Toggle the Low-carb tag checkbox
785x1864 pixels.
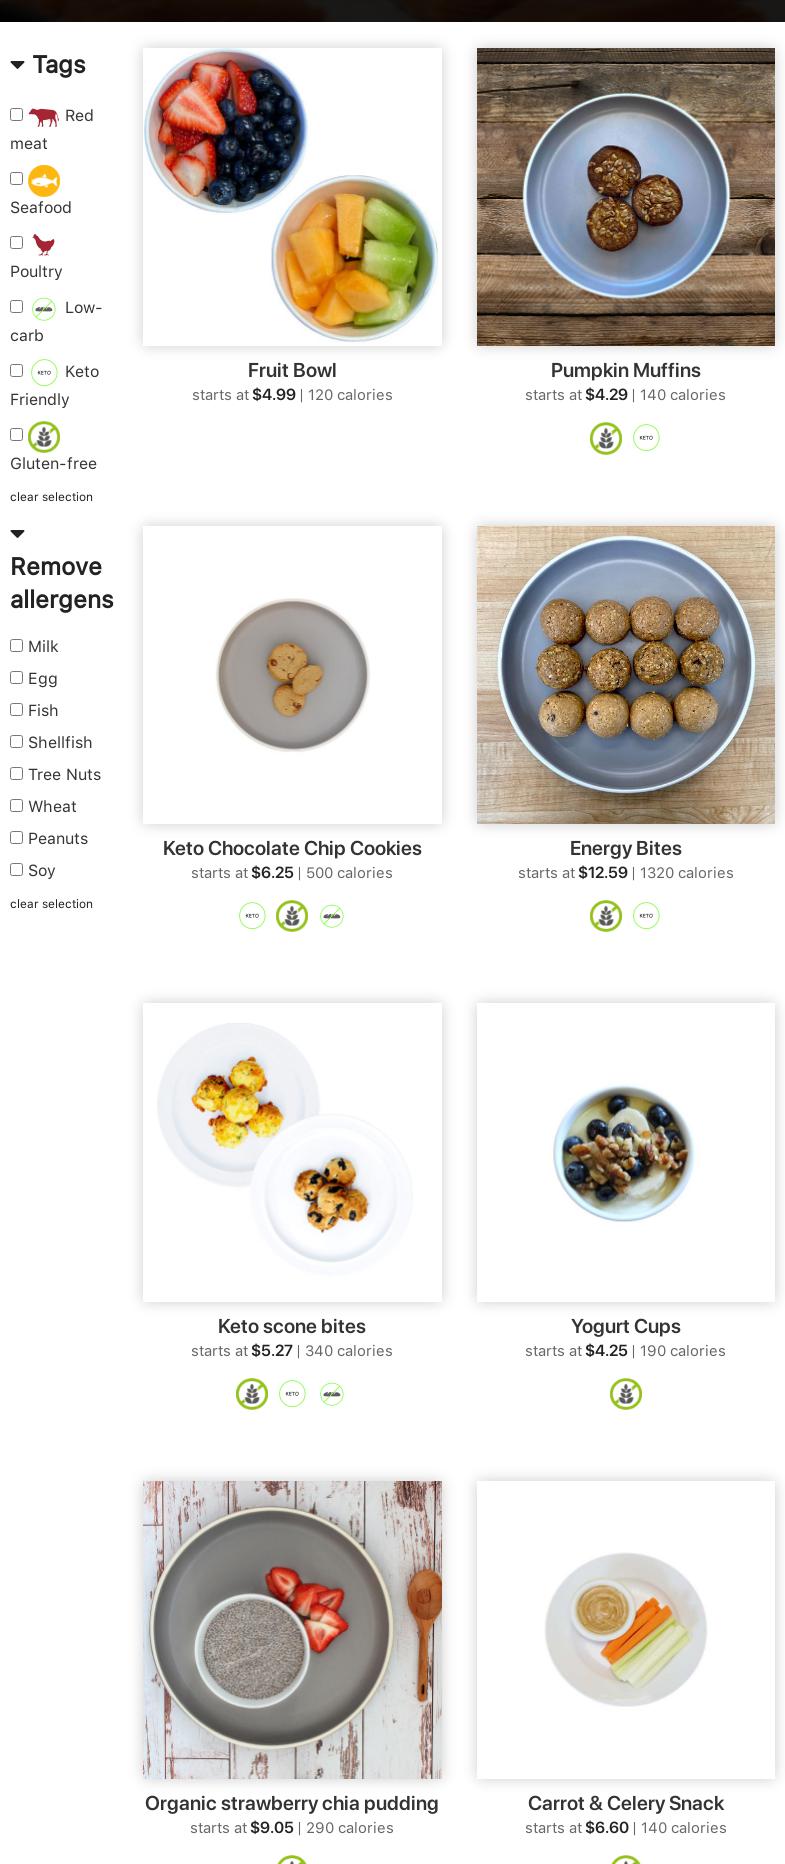tap(17, 307)
